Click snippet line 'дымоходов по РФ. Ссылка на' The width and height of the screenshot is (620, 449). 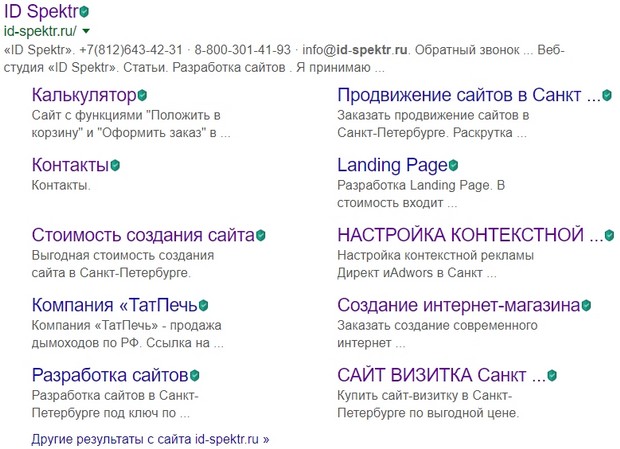pos(121,343)
